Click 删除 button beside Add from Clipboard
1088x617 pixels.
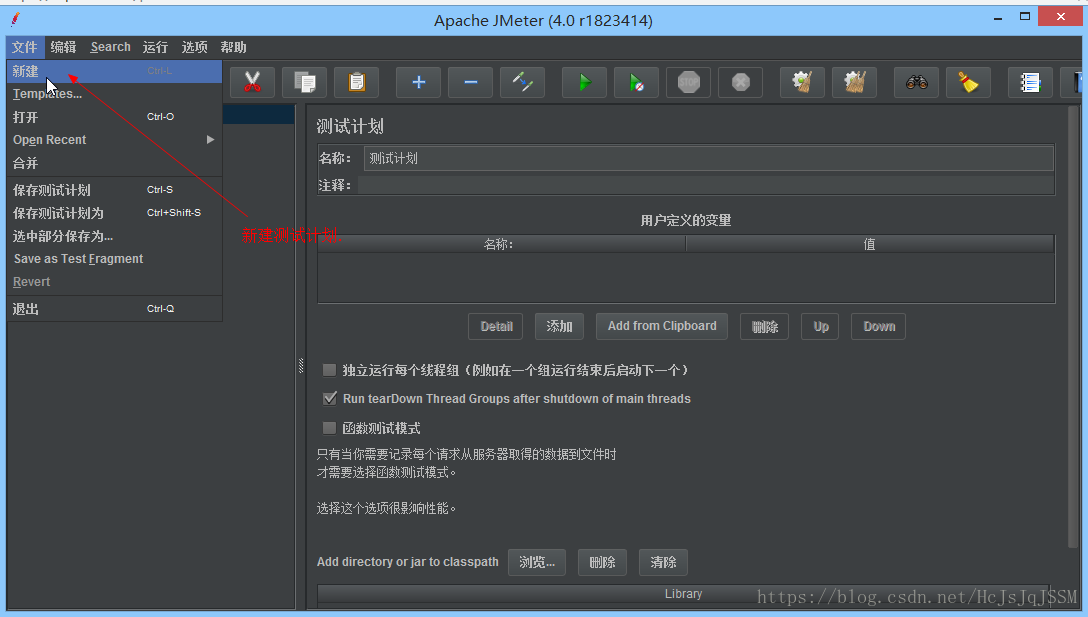765,326
